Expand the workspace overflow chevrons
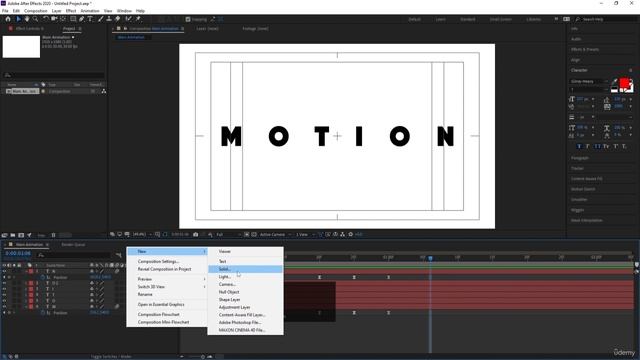This screenshot has height=360, width=640. click(x=556, y=19)
